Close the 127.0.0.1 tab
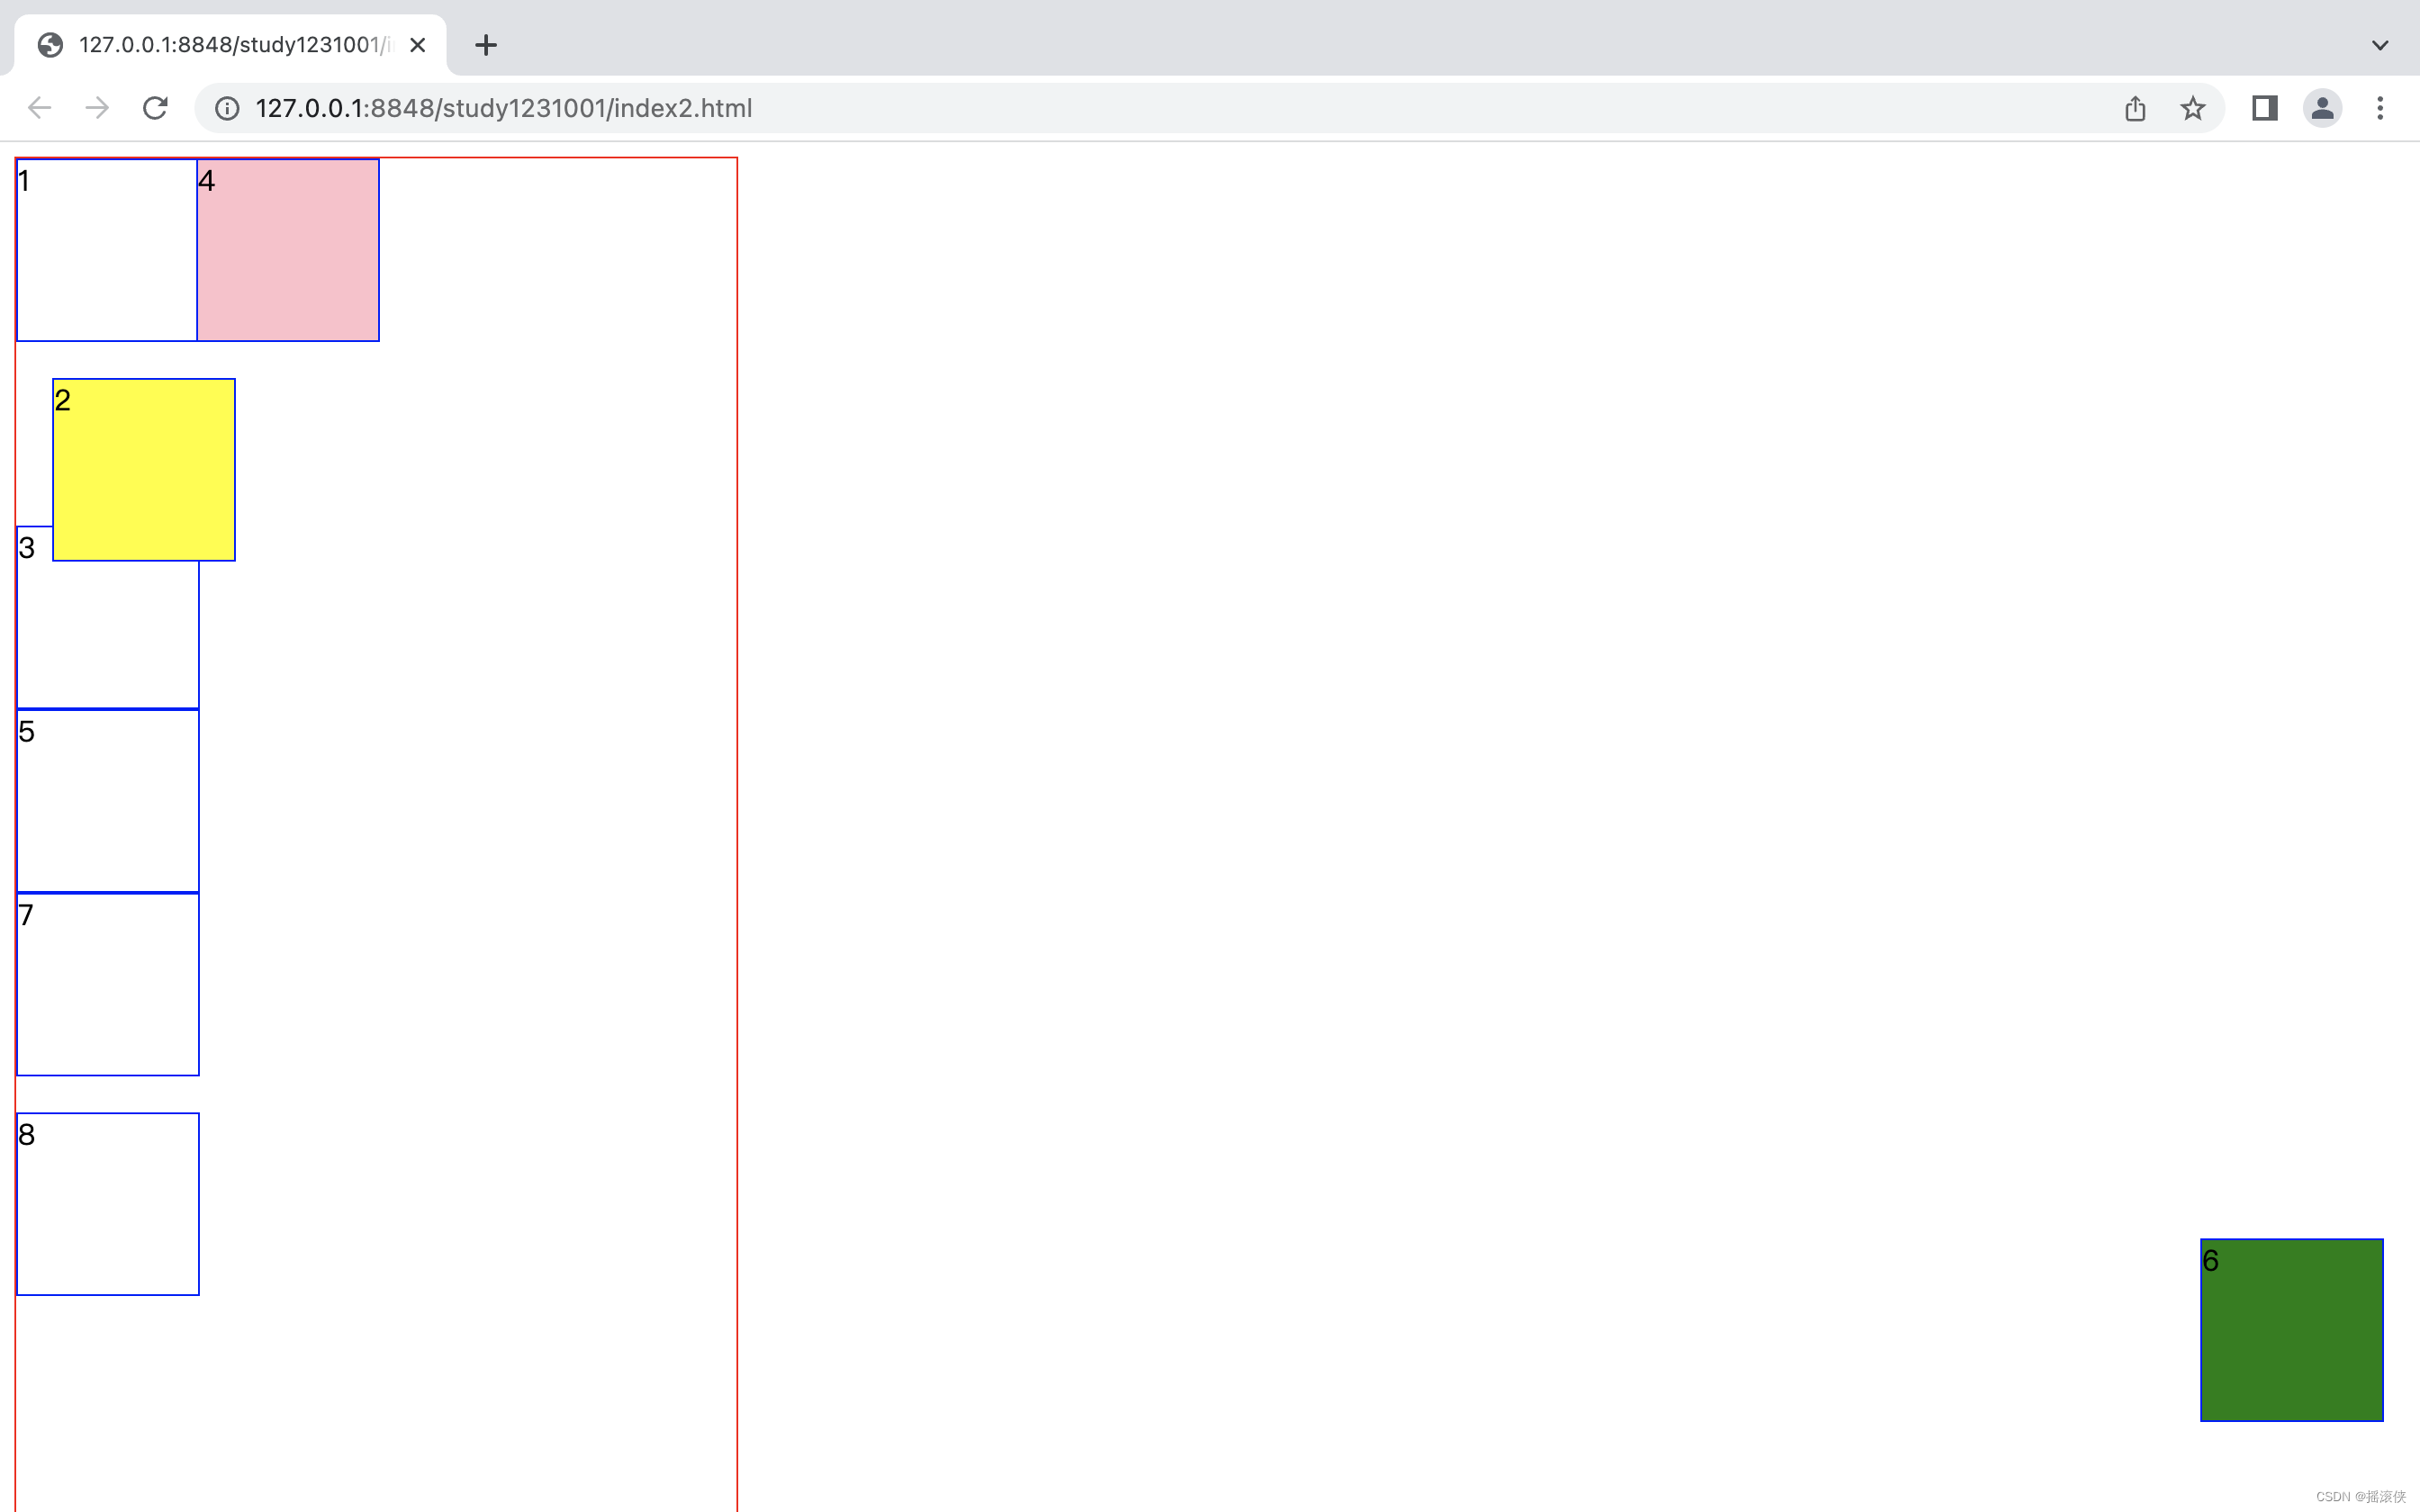Image resolution: width=2420 pixels, height=1512 pixels. pos(418,45)
